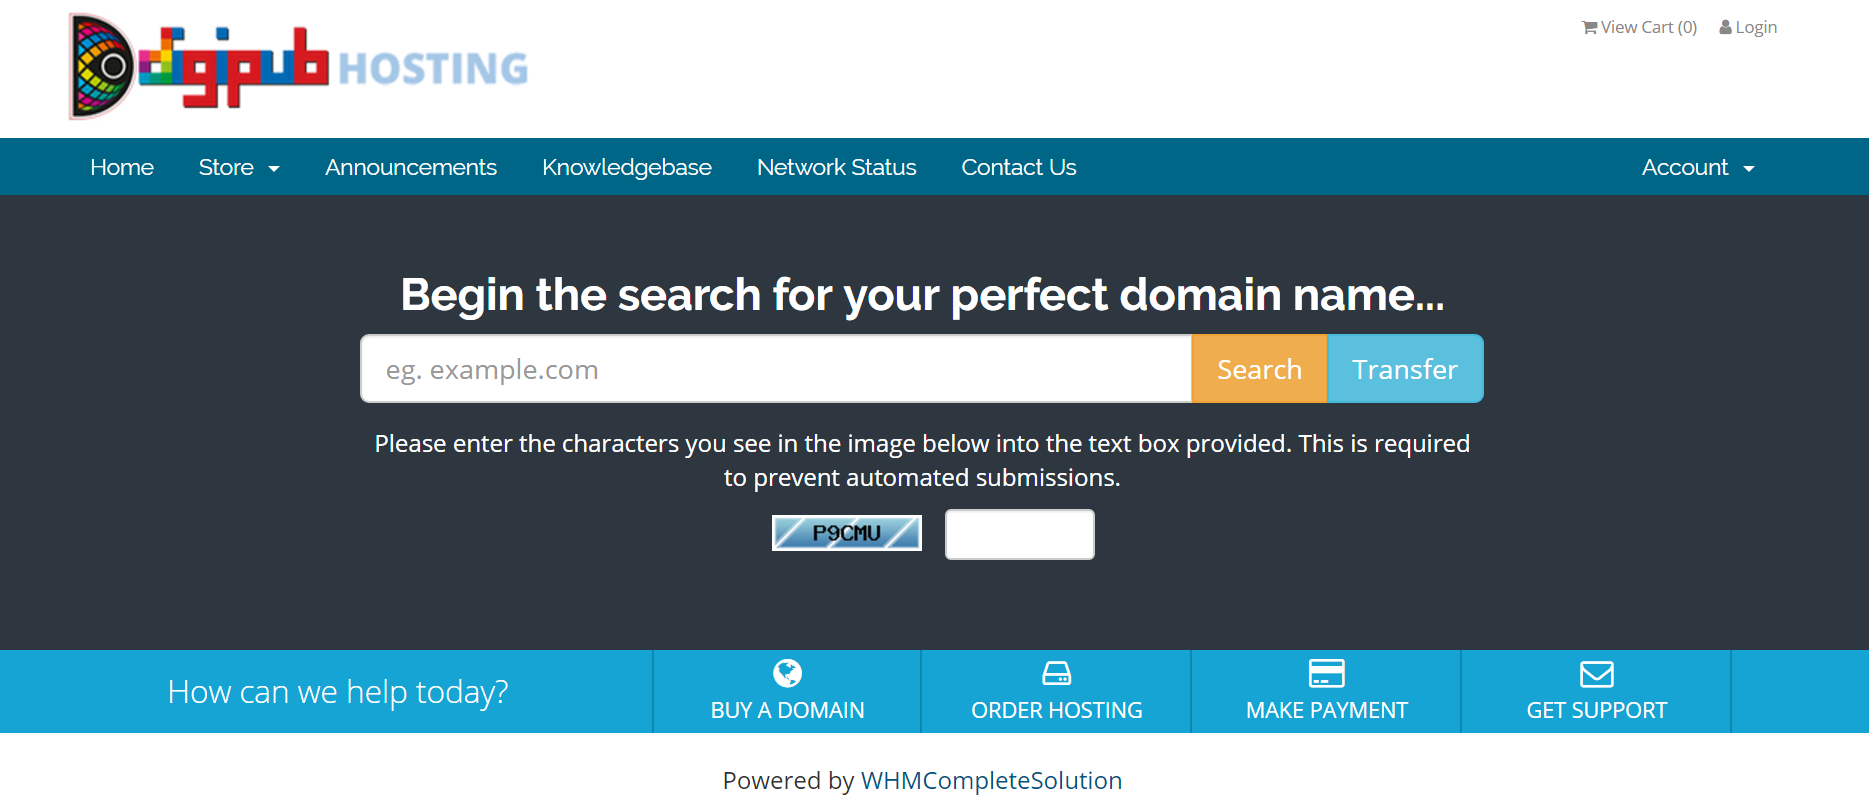Screen dimensions: 1869x797
Task: Click the captcha image P9CMU
Action: (847, 533)
